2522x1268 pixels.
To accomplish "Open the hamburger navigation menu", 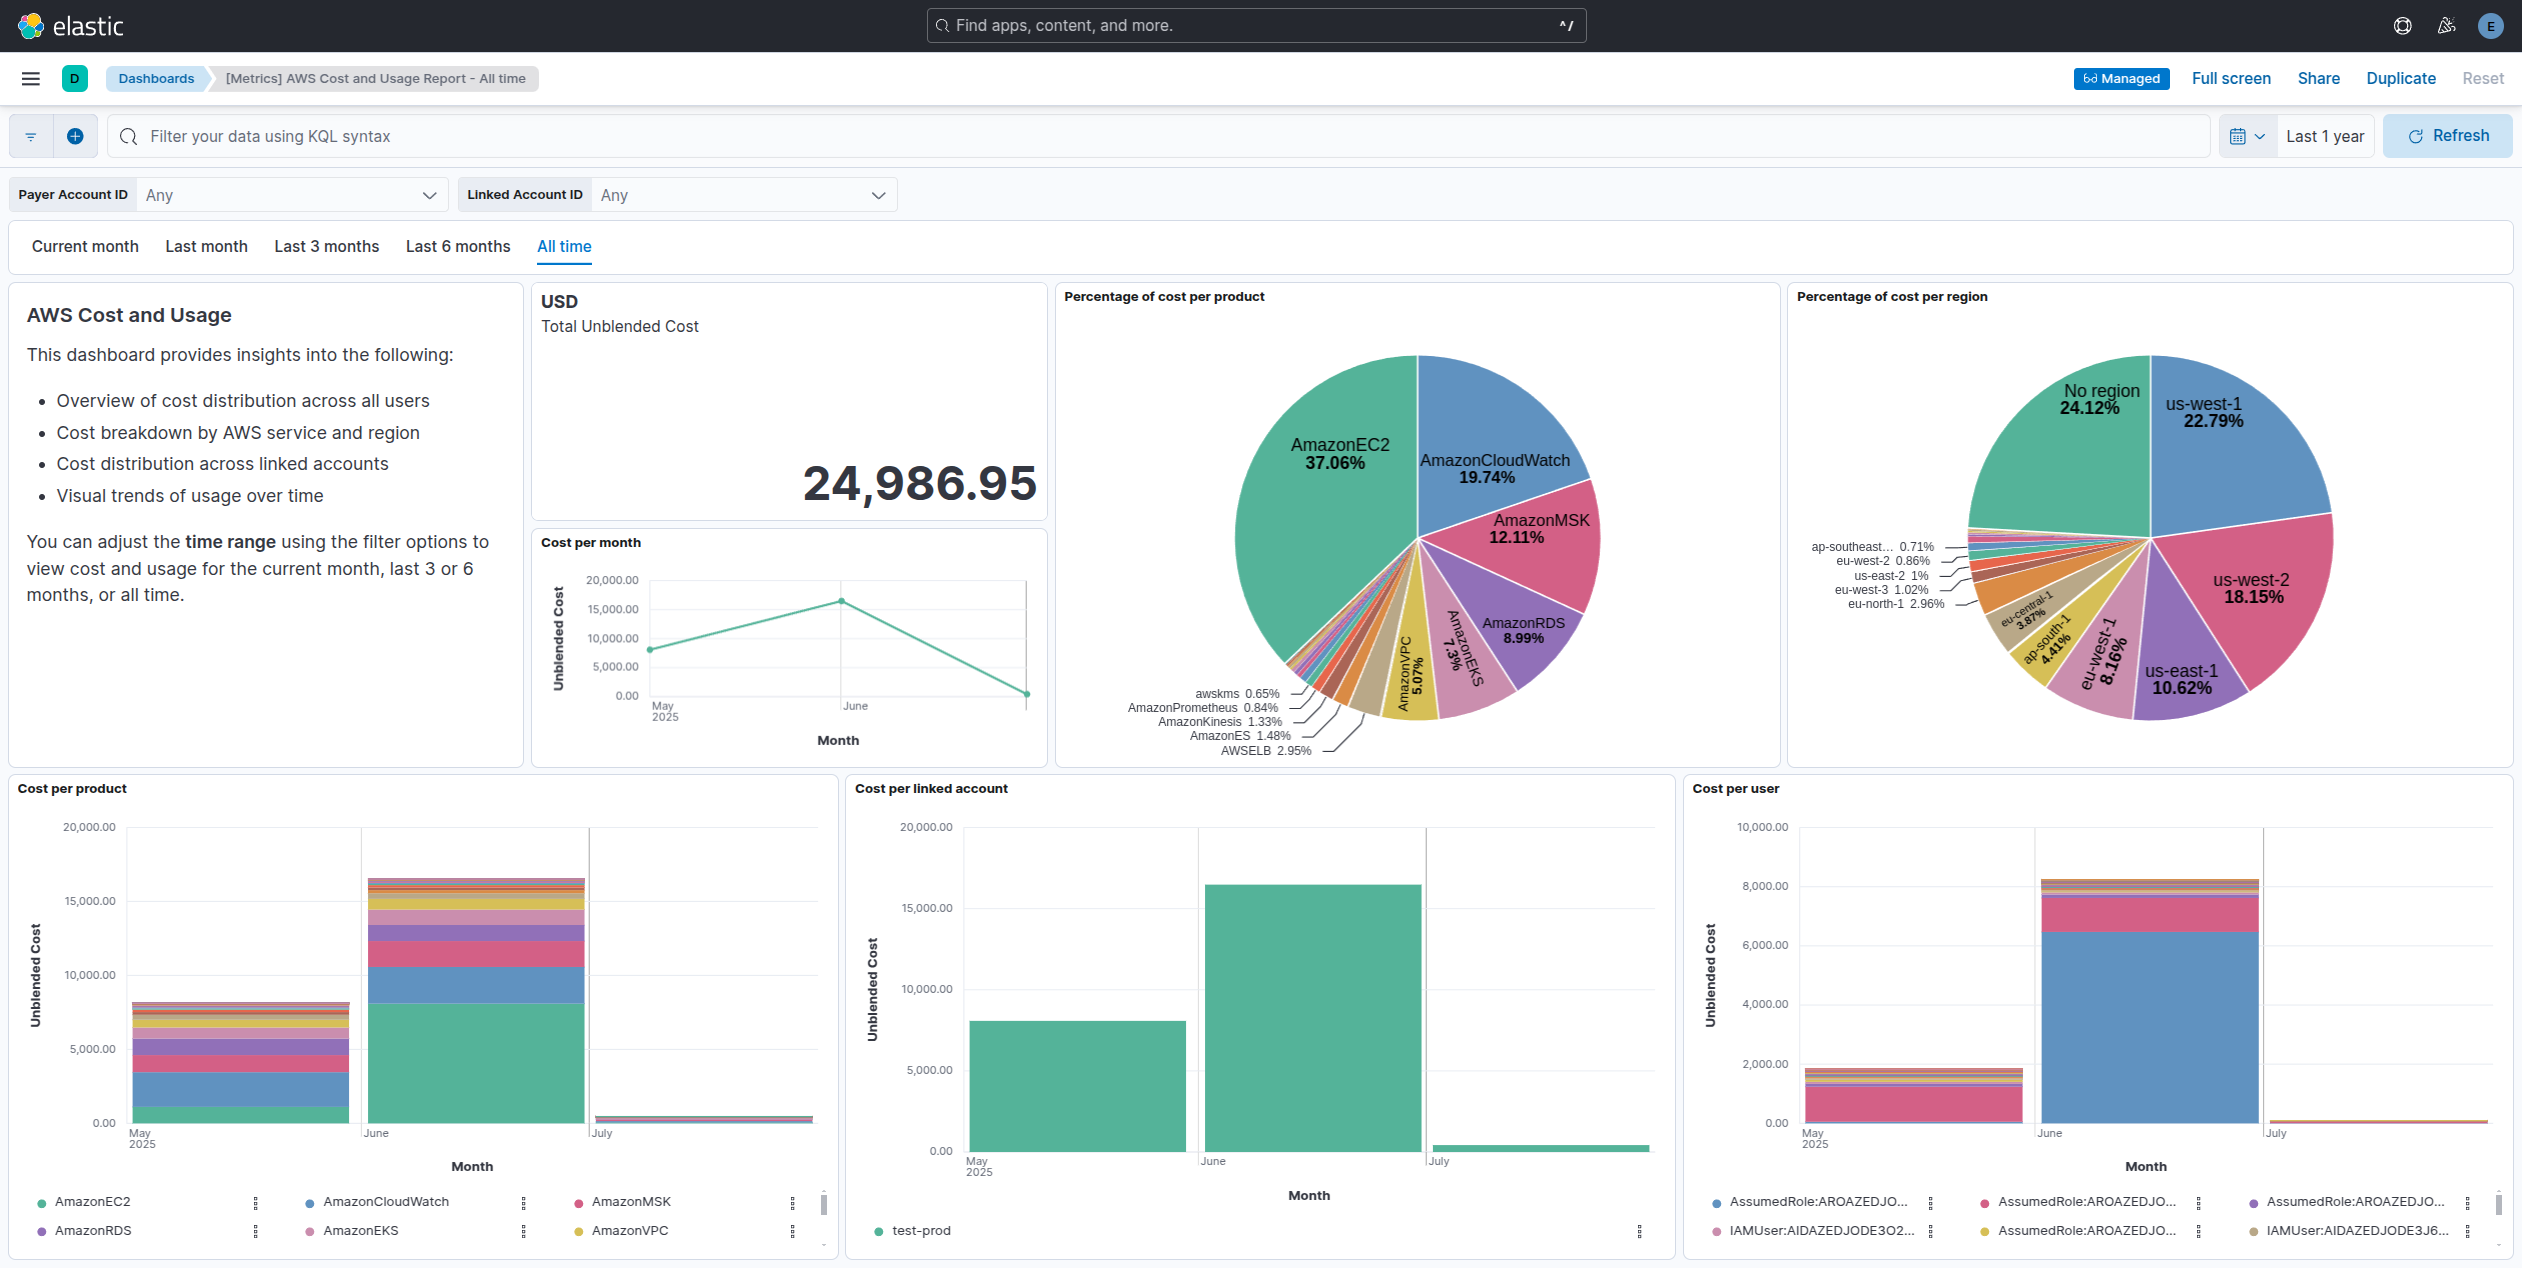I will pos(31,79).
